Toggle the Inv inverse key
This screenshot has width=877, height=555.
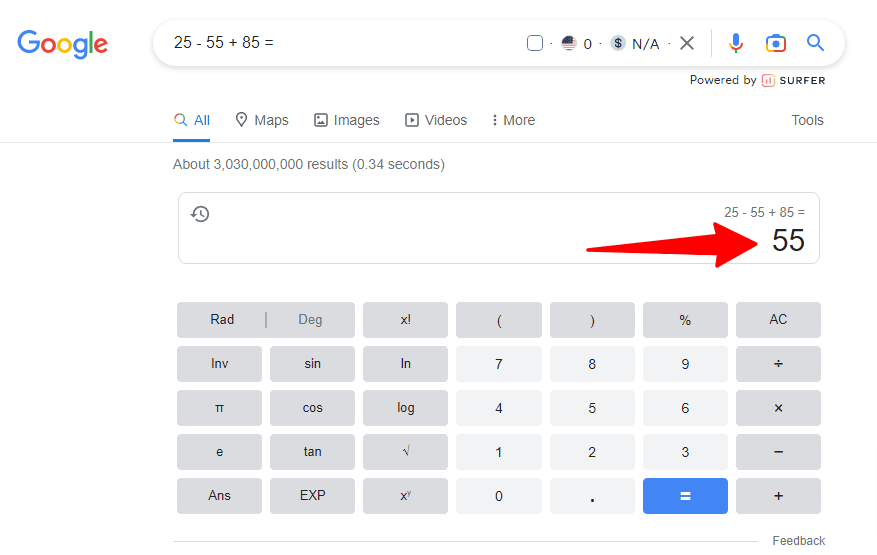tap(219, 364)
